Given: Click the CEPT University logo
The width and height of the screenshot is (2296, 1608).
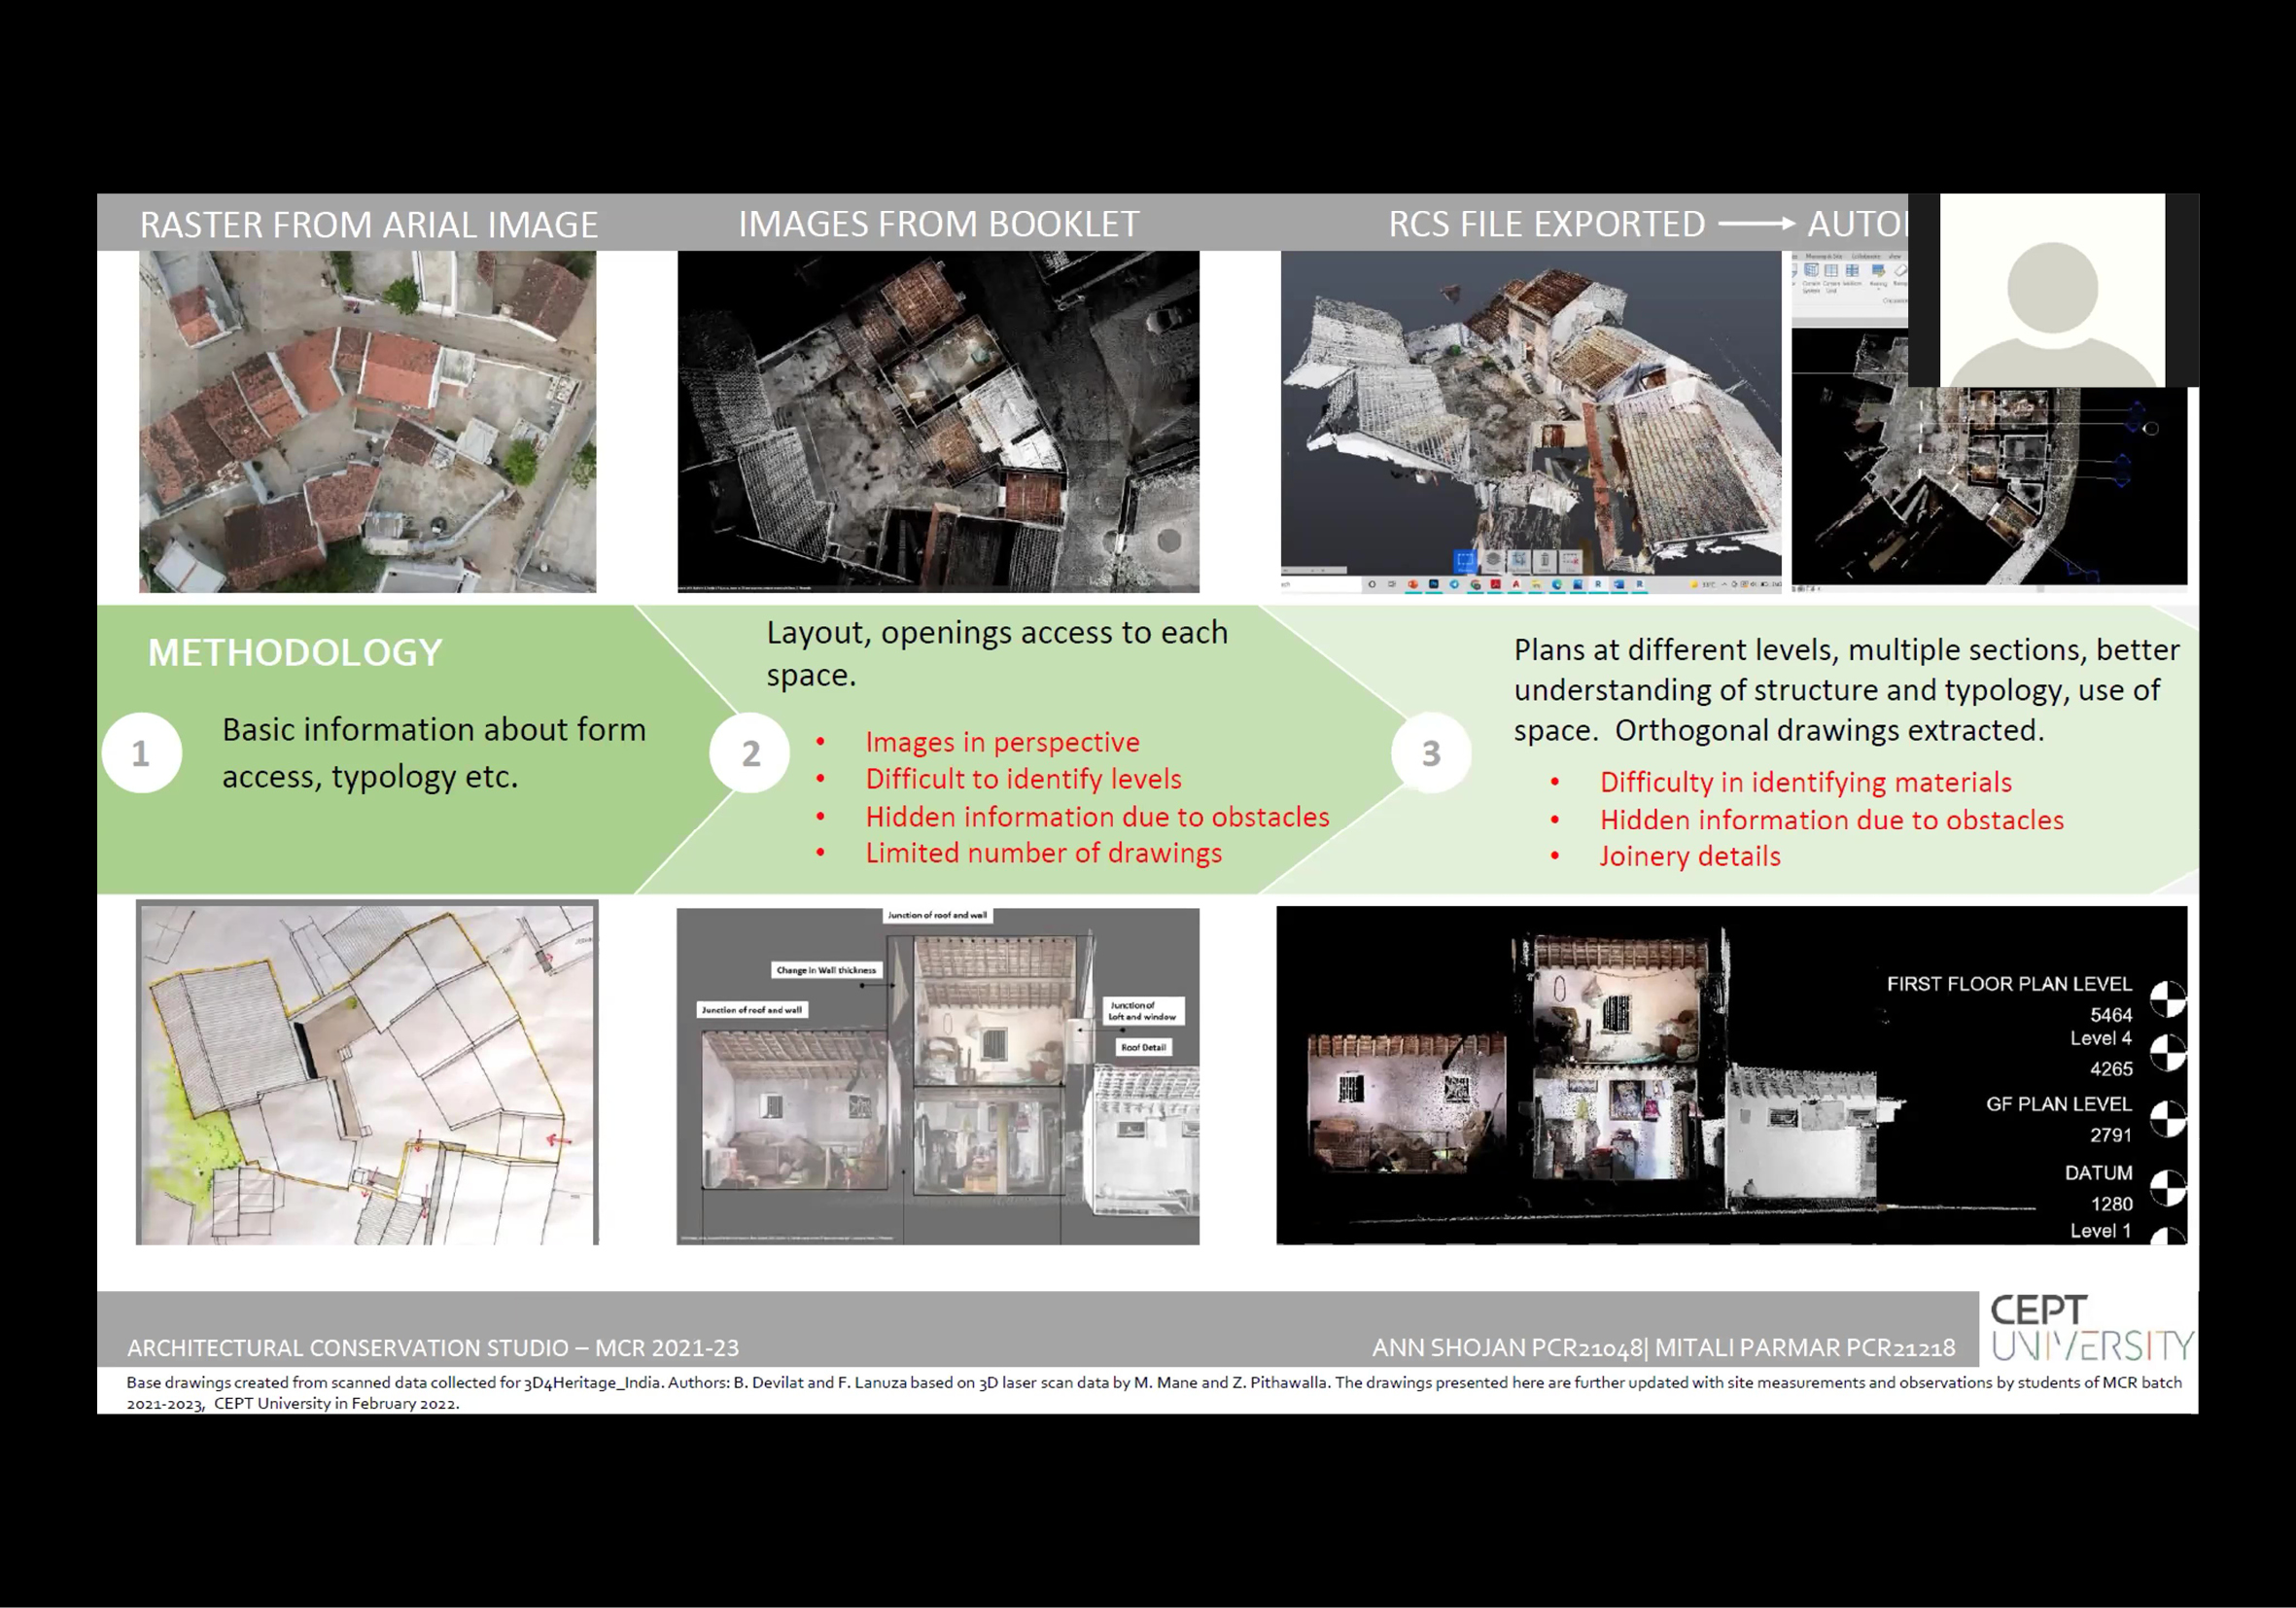Looking at the screenshot, I should point(2088,1328).
